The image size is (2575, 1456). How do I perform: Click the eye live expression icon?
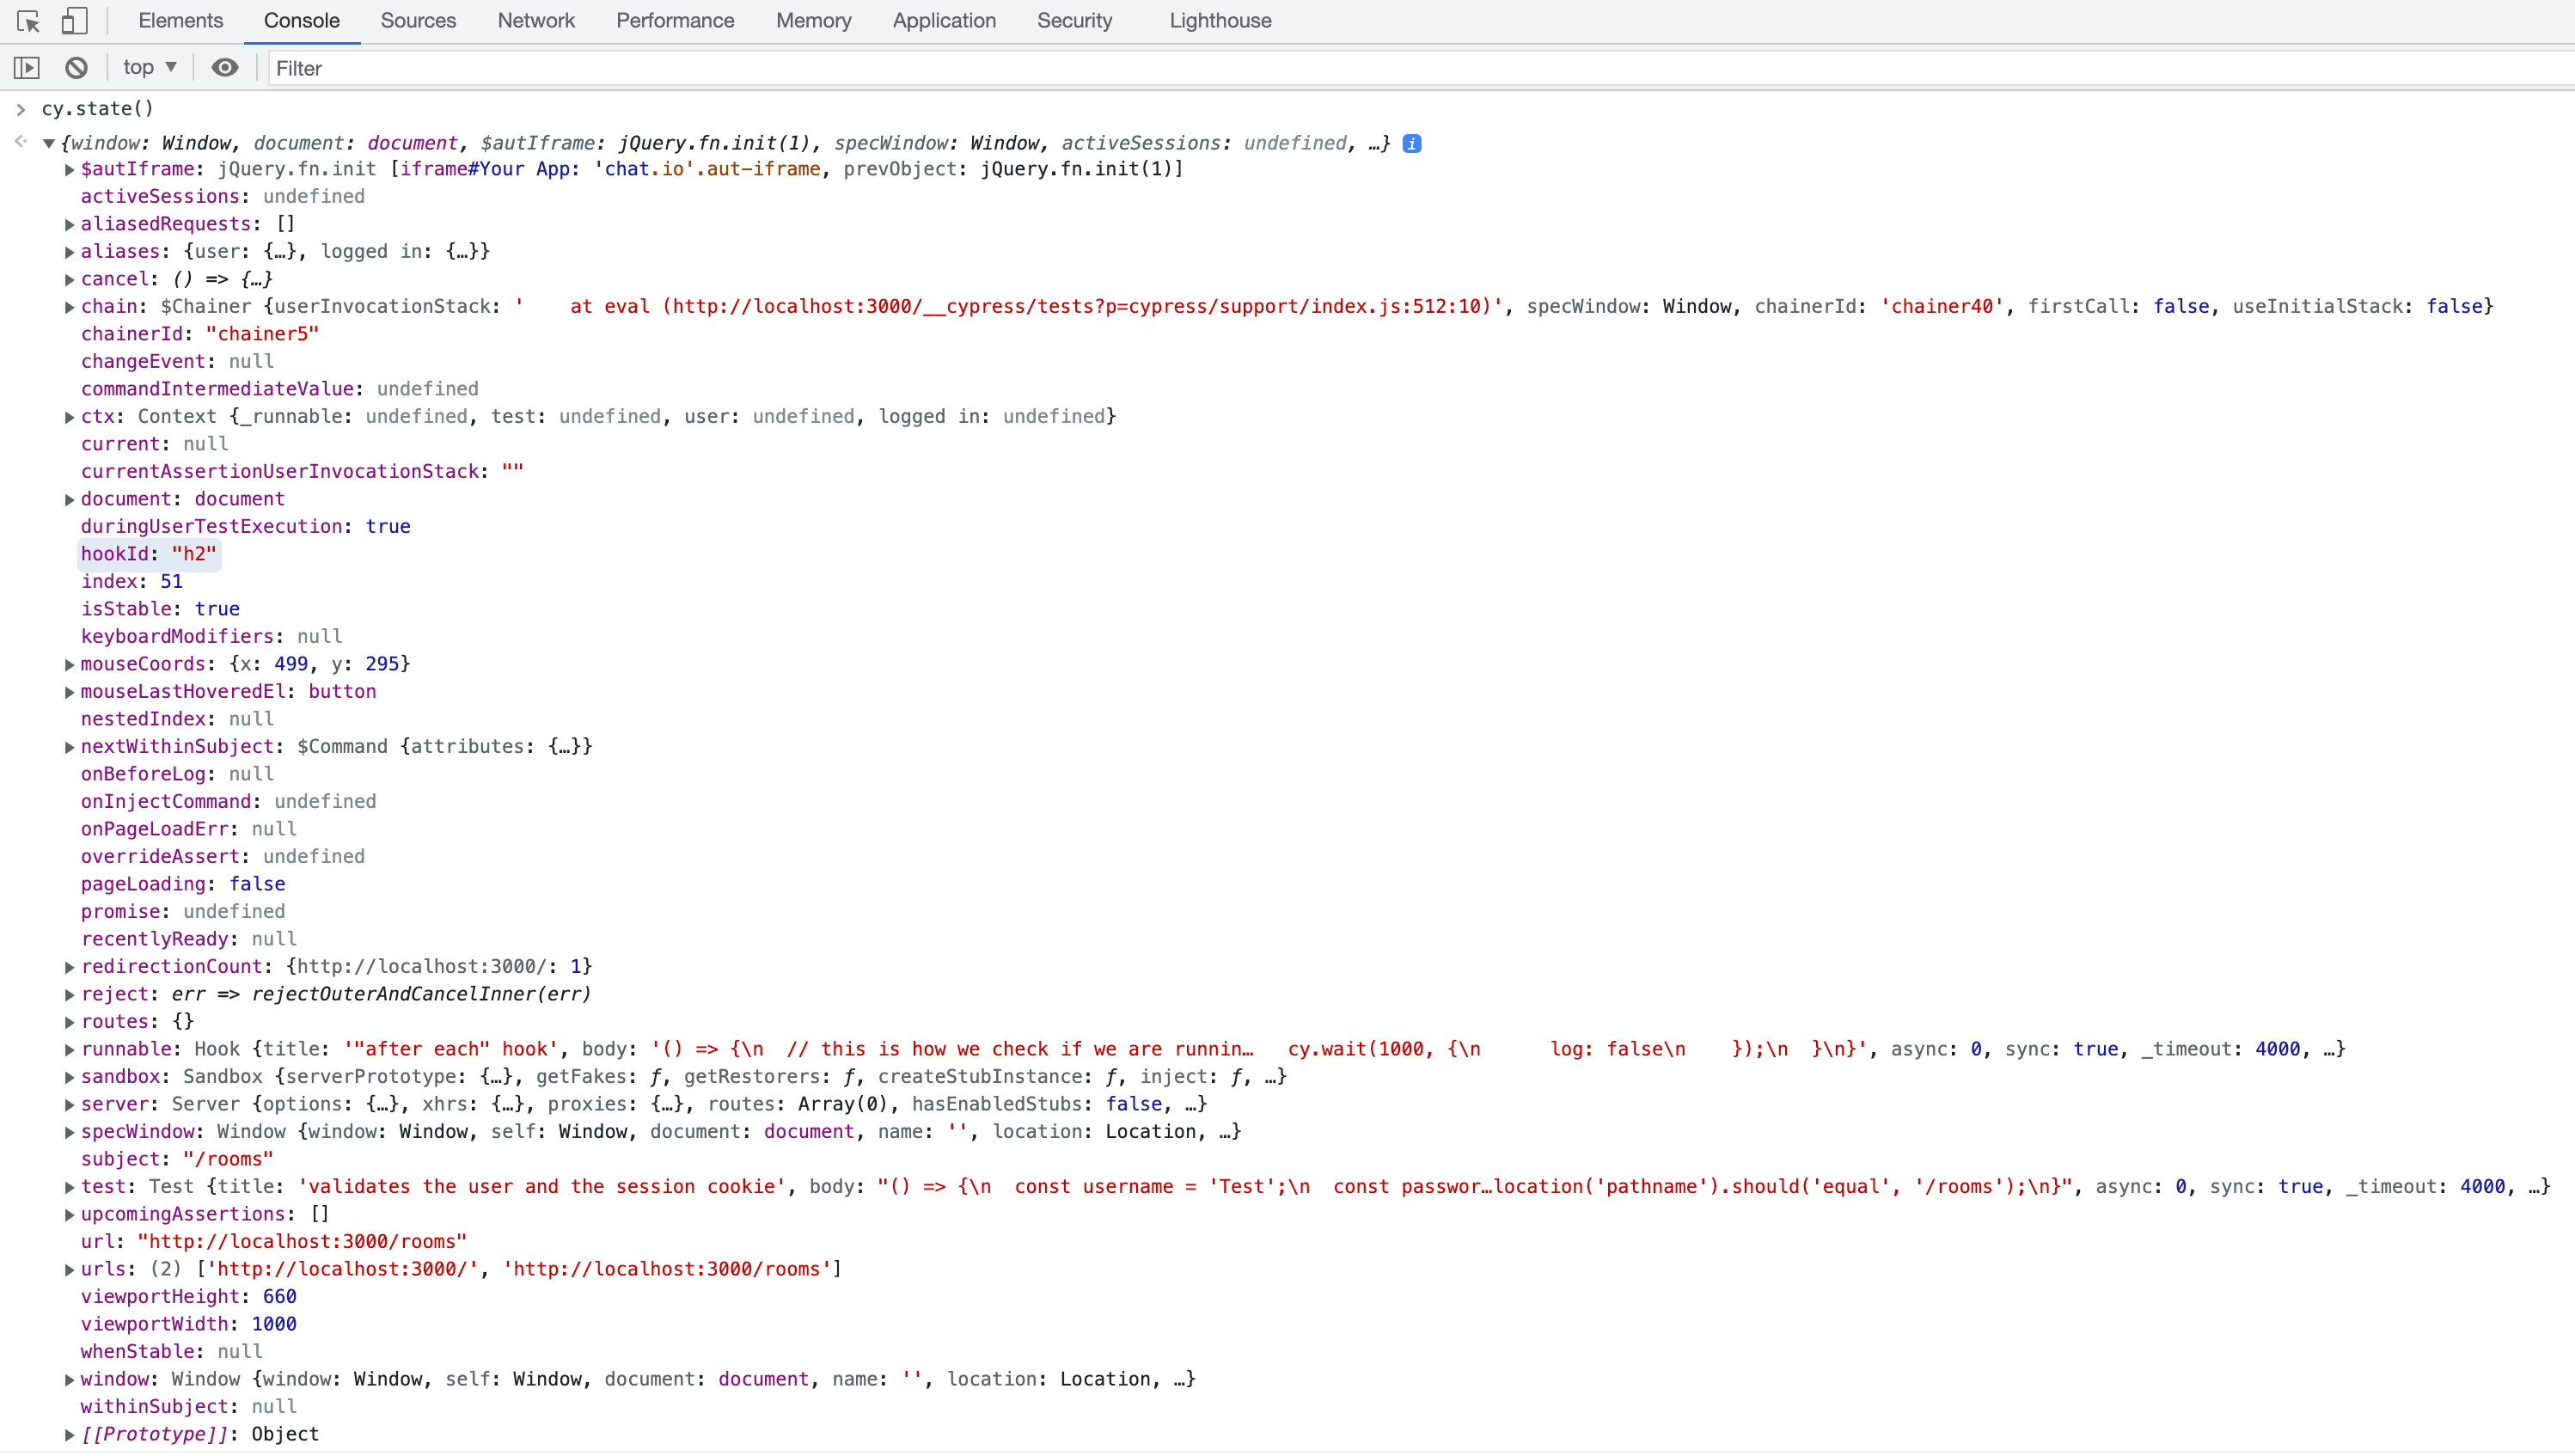click(x=225, y=68)
